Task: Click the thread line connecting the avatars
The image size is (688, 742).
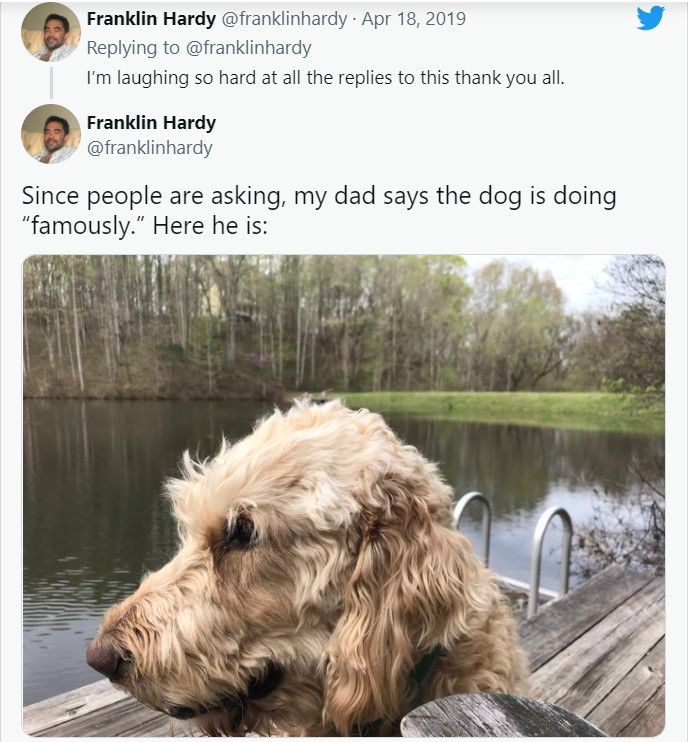Action: [51, 82]
